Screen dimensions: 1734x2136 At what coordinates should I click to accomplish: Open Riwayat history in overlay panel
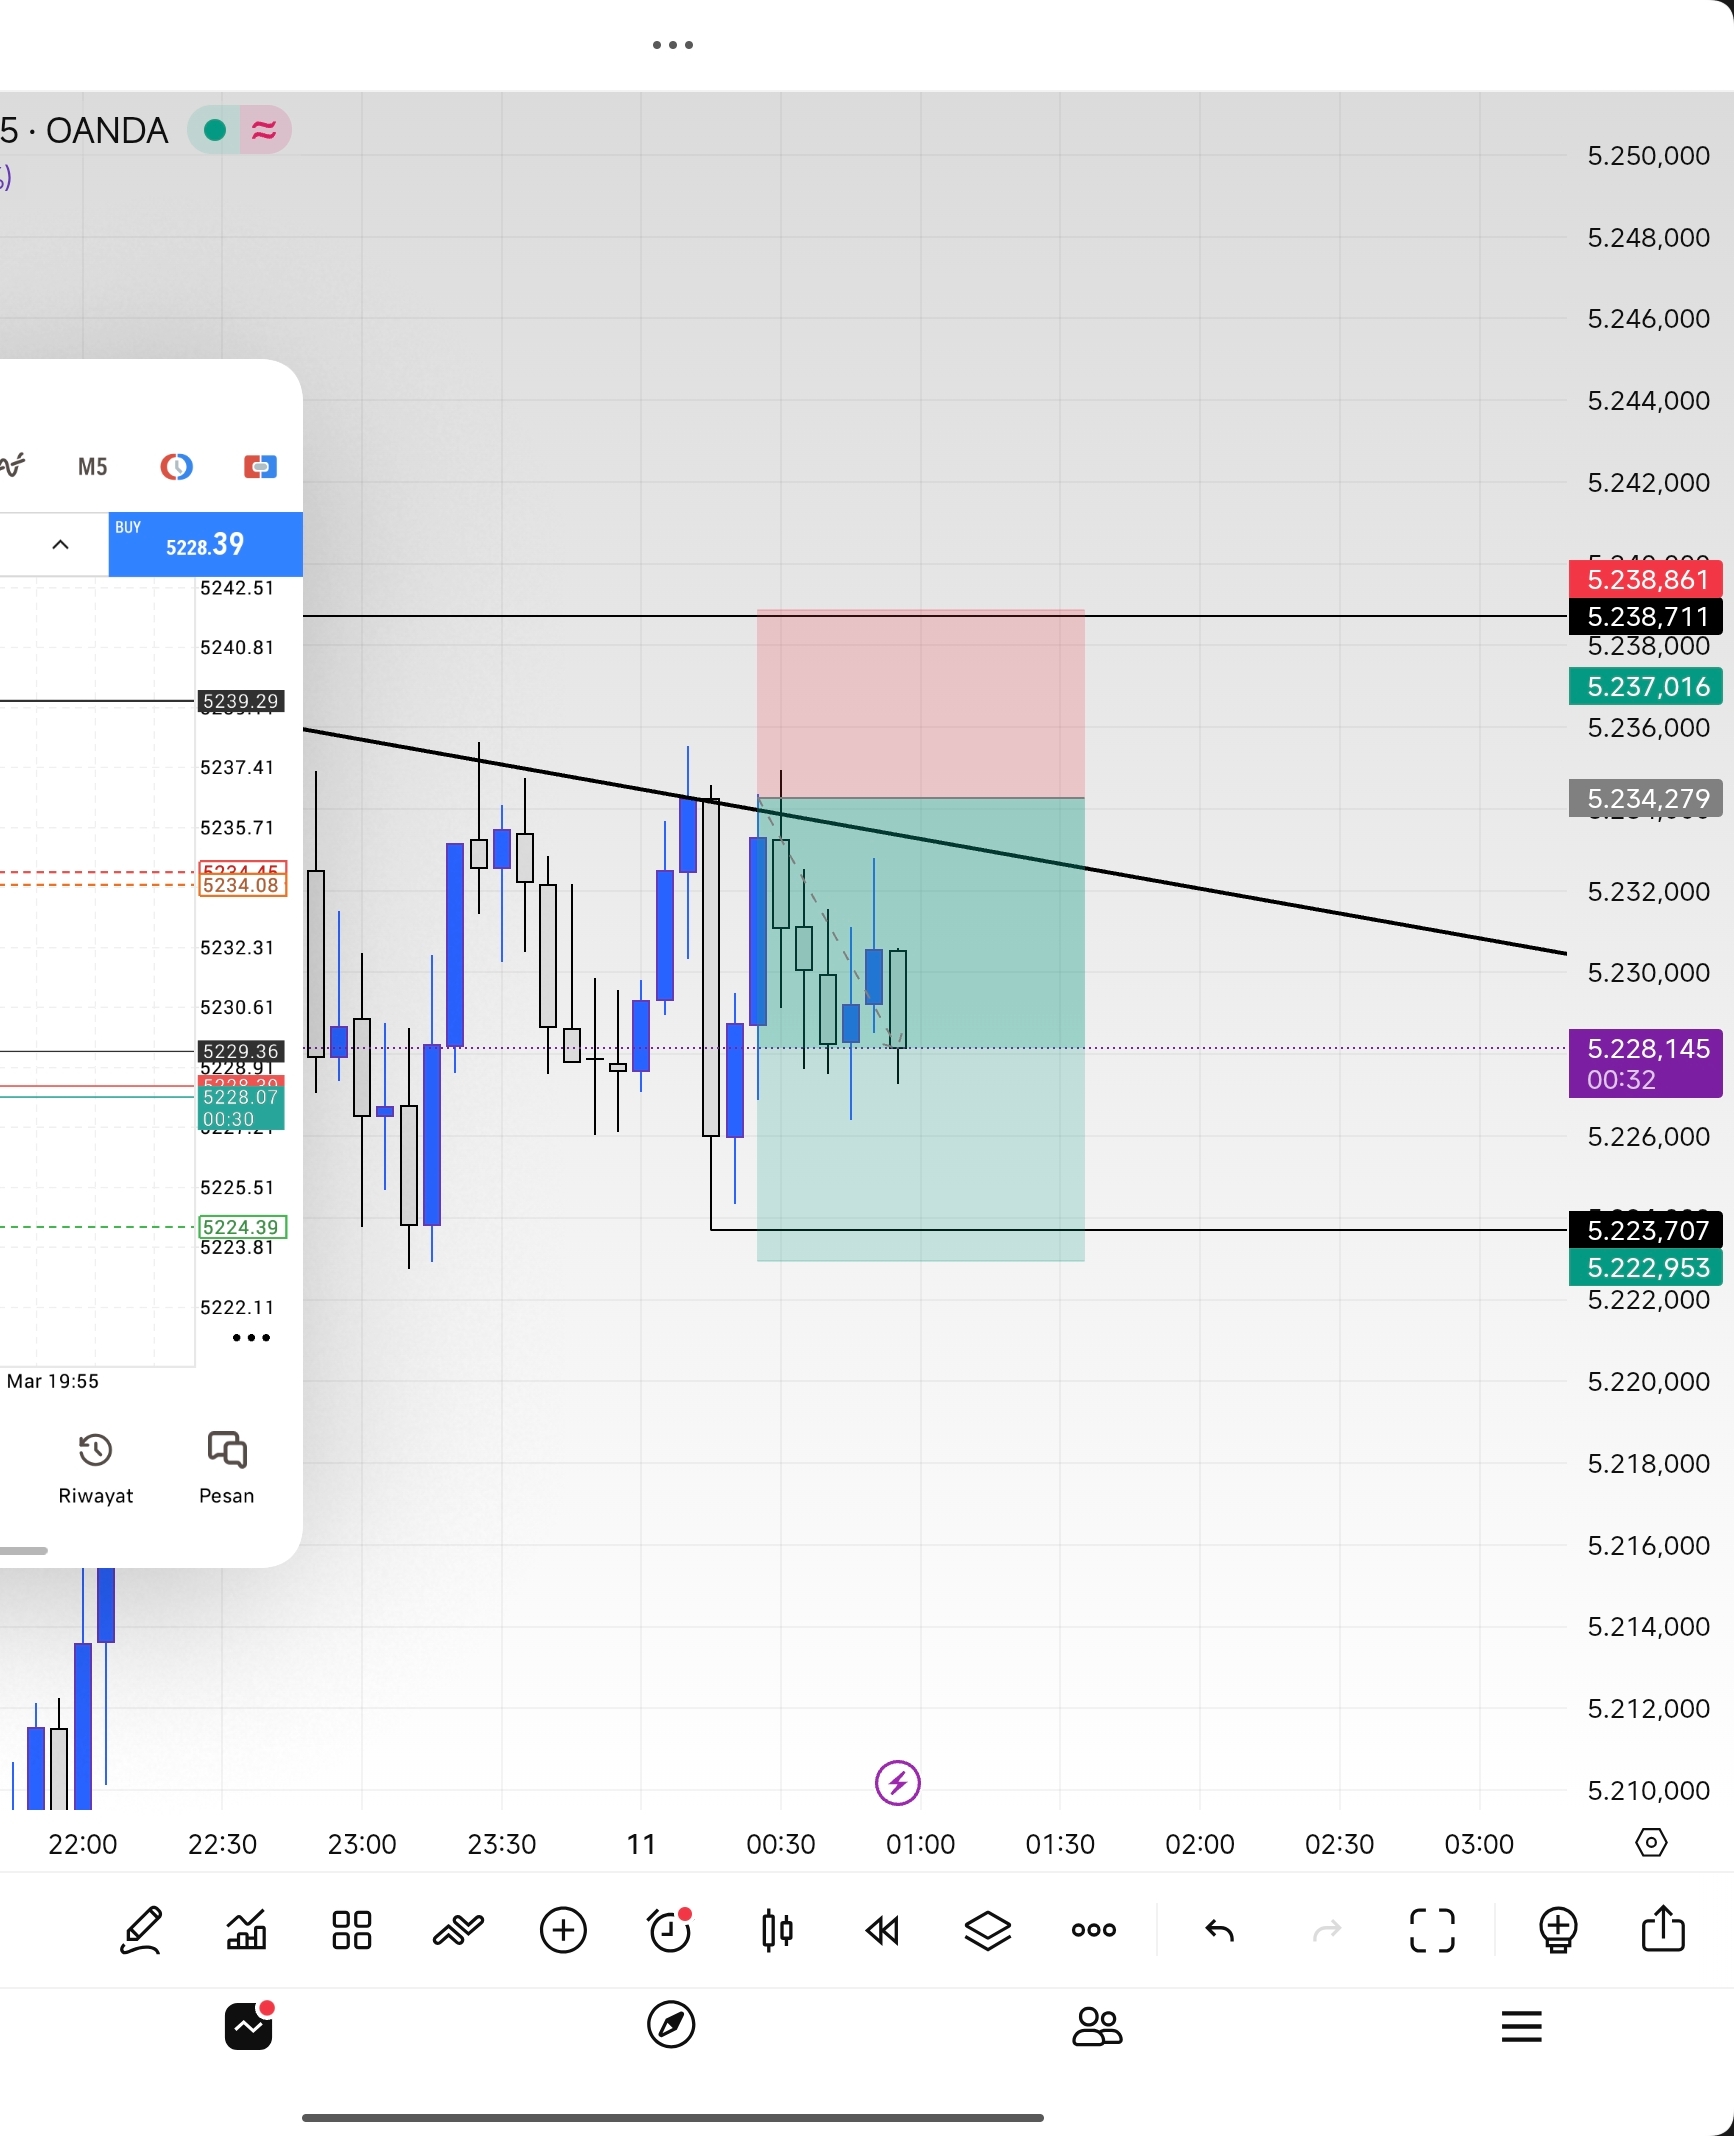(x=95, y=1468)
